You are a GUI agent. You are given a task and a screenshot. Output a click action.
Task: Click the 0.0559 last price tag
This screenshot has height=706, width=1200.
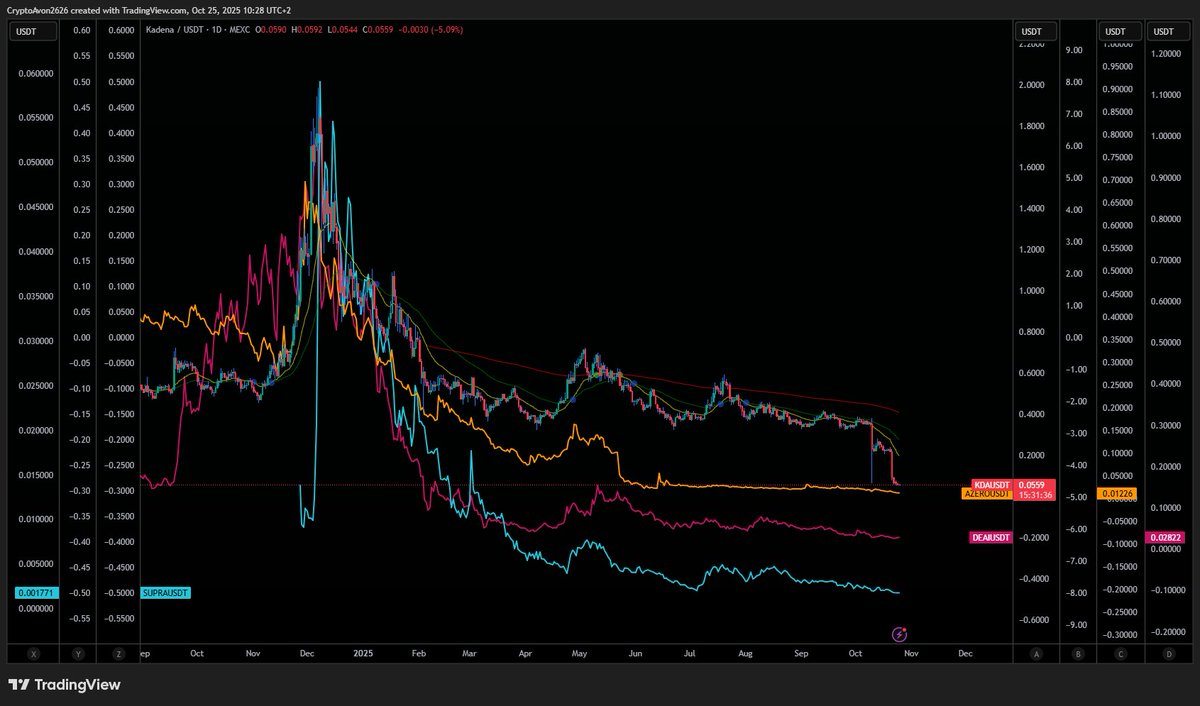(x=1031, y=485)
